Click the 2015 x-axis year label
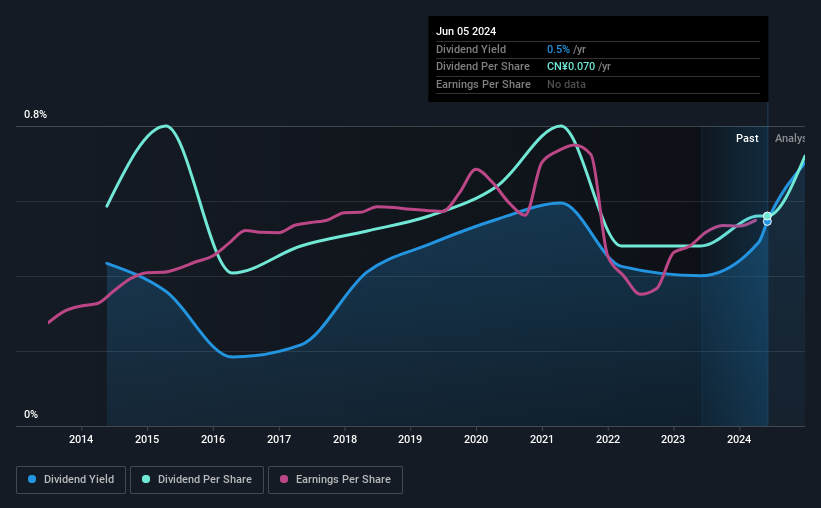Screen dimensions: 821x508 147,439
